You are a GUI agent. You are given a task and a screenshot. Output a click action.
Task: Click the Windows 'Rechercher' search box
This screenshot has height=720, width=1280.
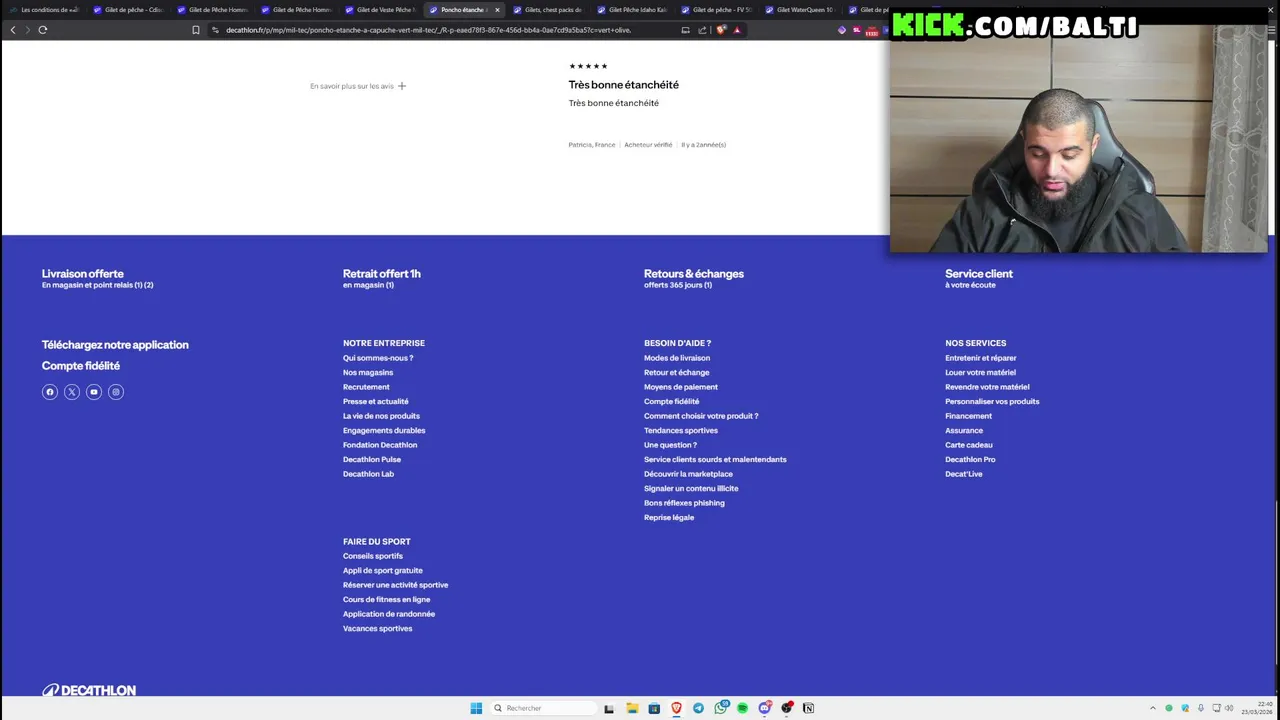coord(545,708)
